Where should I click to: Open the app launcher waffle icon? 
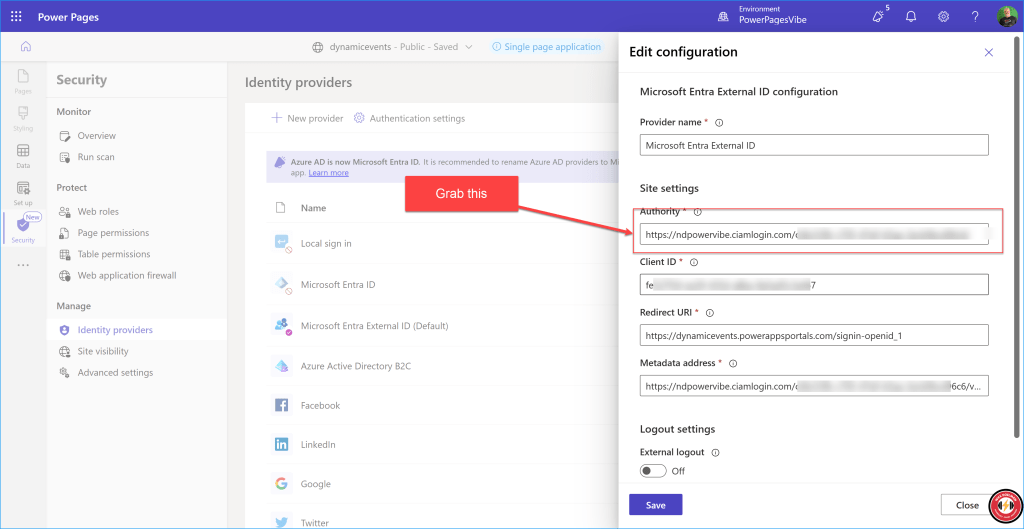[16, 17]
